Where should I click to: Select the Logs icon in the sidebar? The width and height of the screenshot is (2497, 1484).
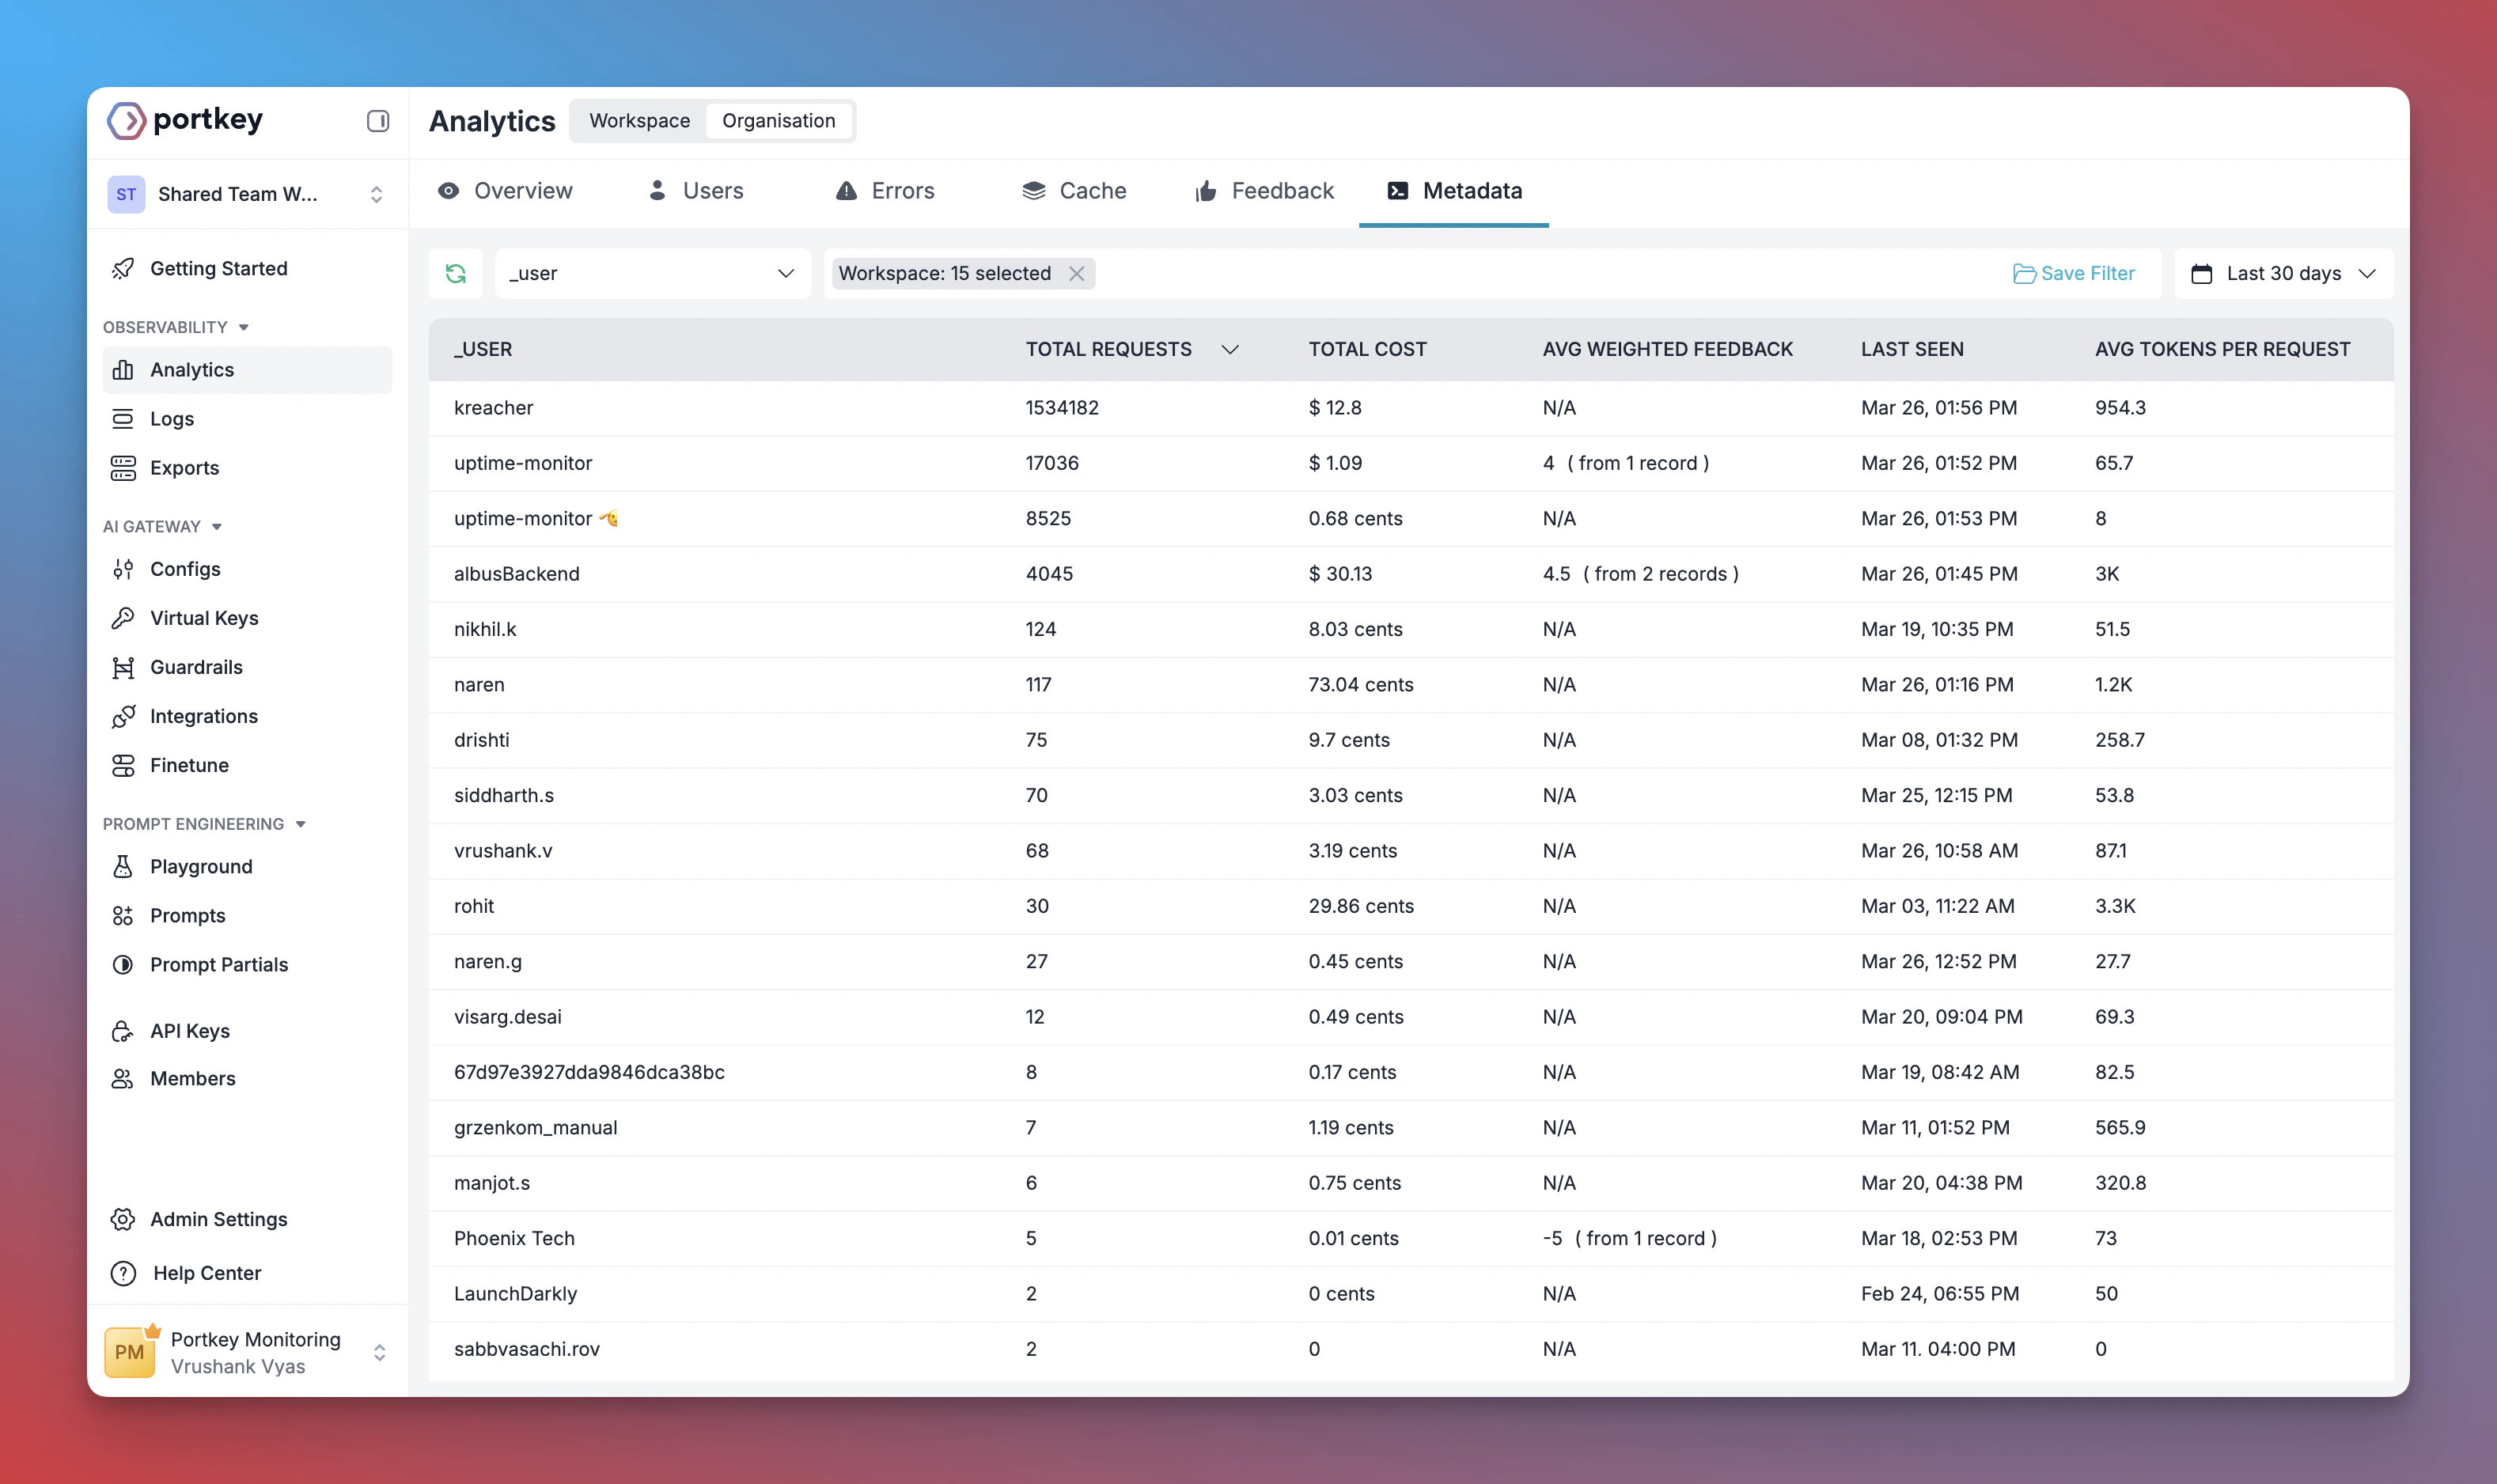tap(123, 418)
